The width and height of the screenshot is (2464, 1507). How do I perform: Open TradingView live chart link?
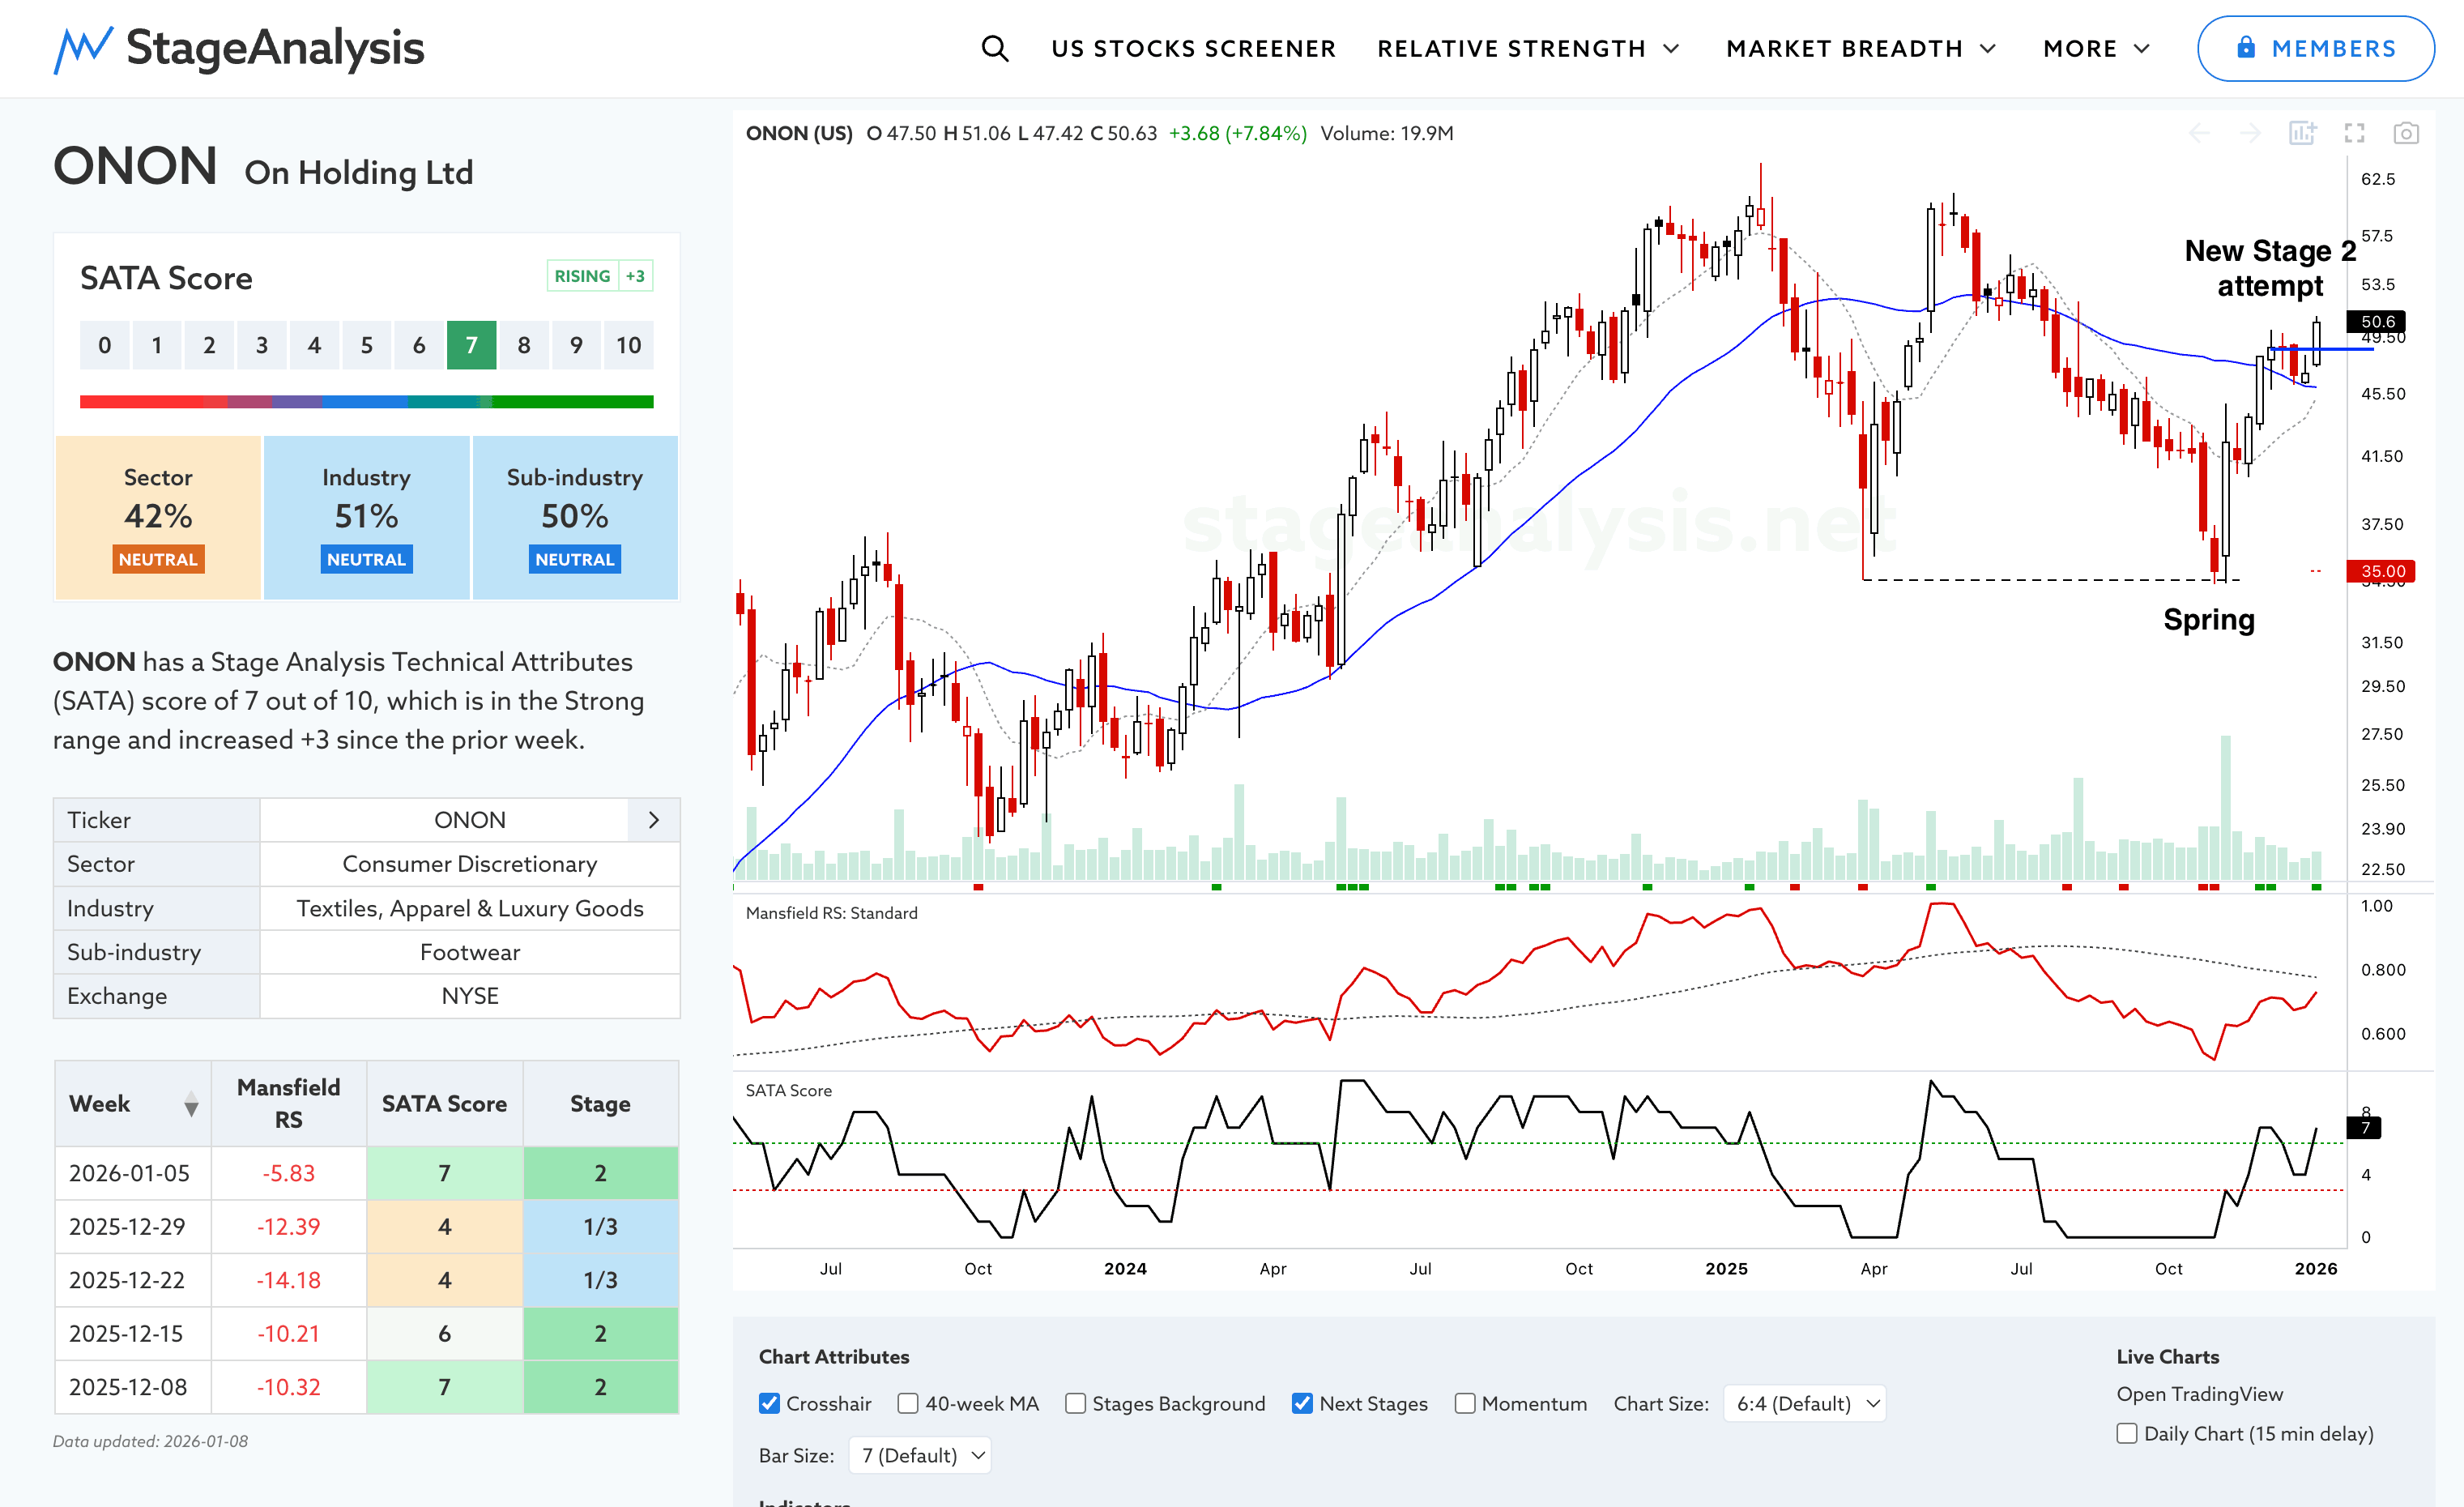(2199, 1393)
